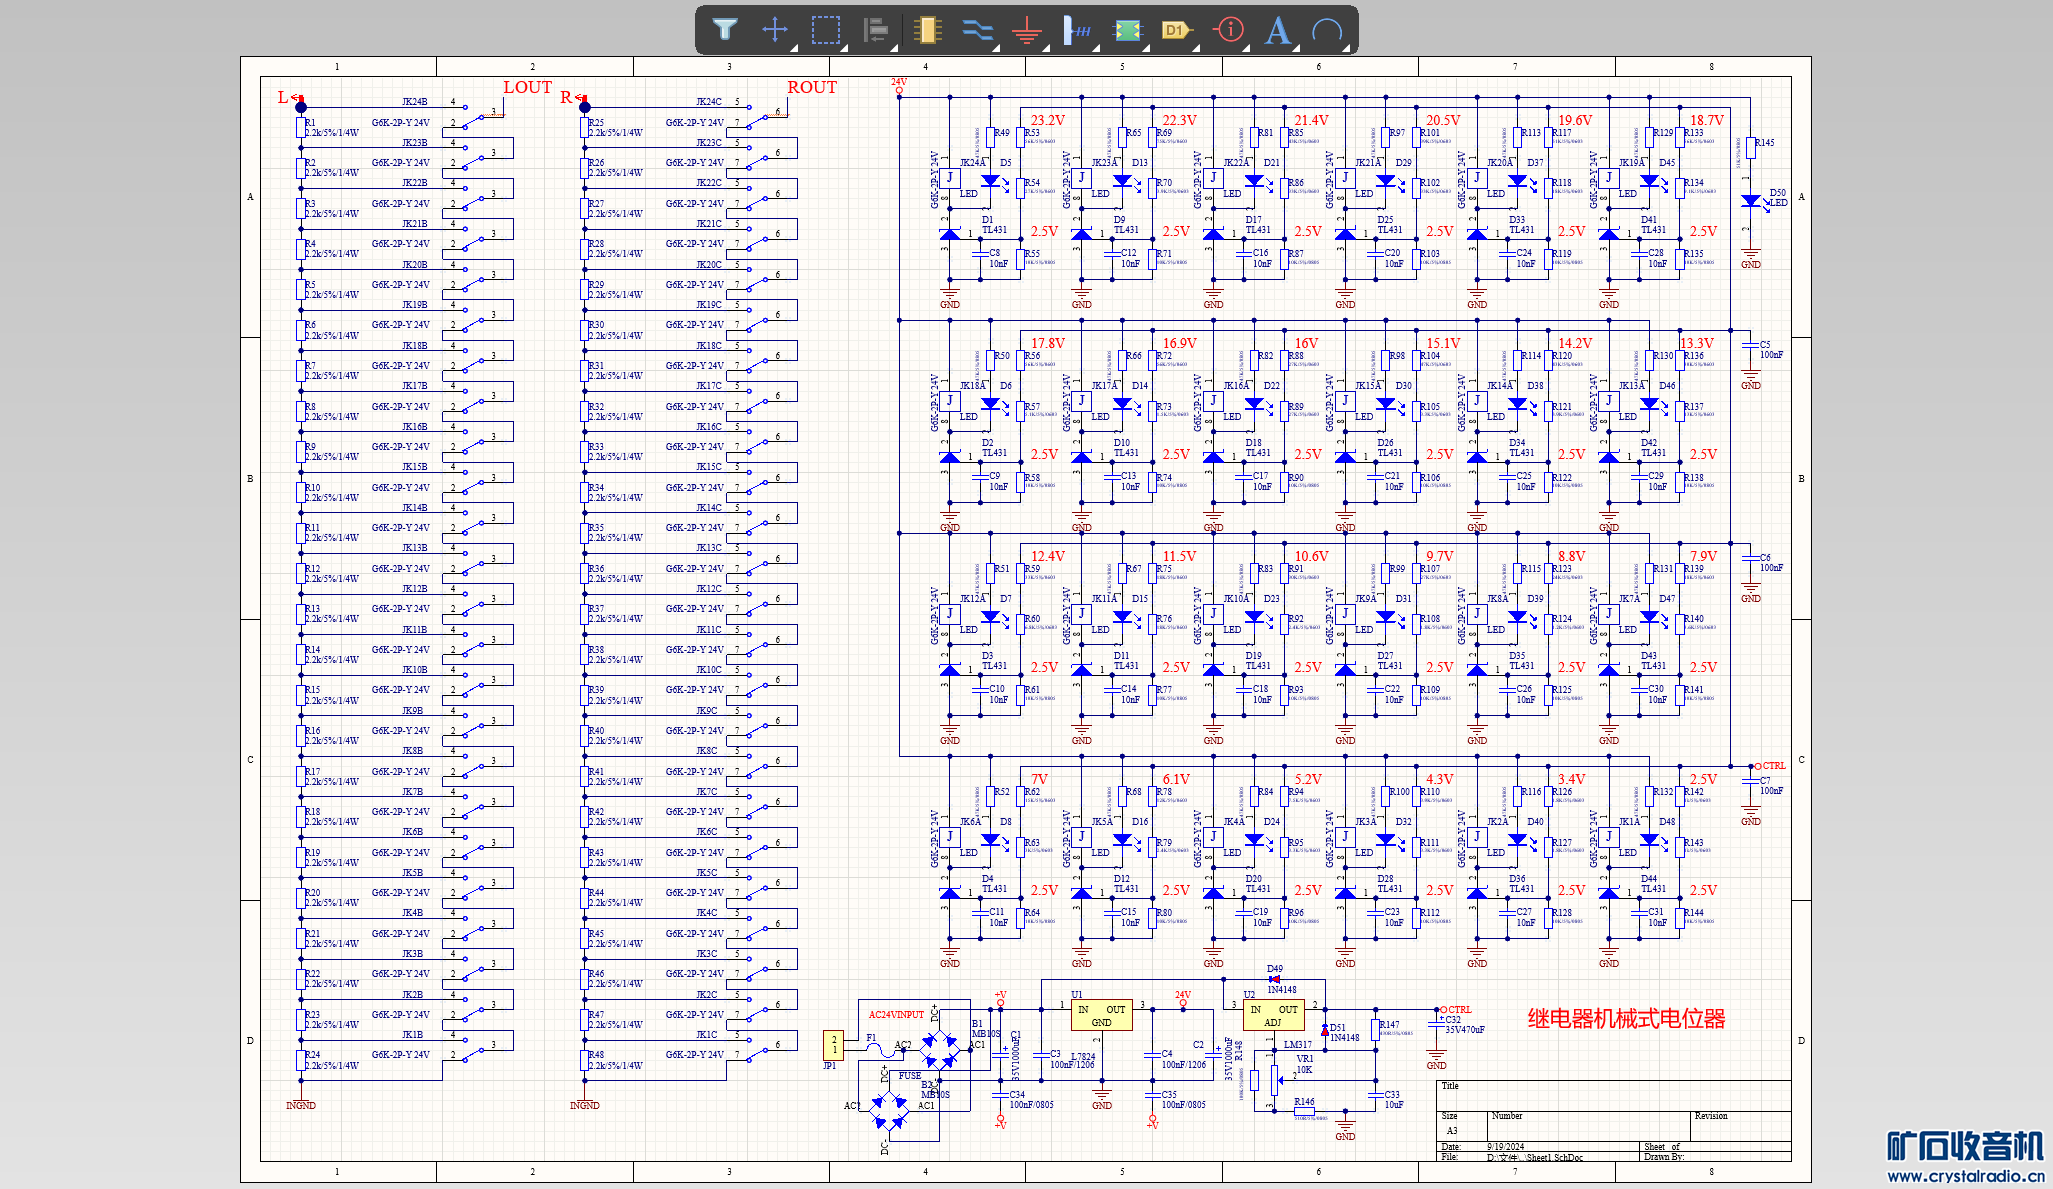Click the date 9/19/2024 in title block
The image size is (2053, 1189).
point(1506,1147)
